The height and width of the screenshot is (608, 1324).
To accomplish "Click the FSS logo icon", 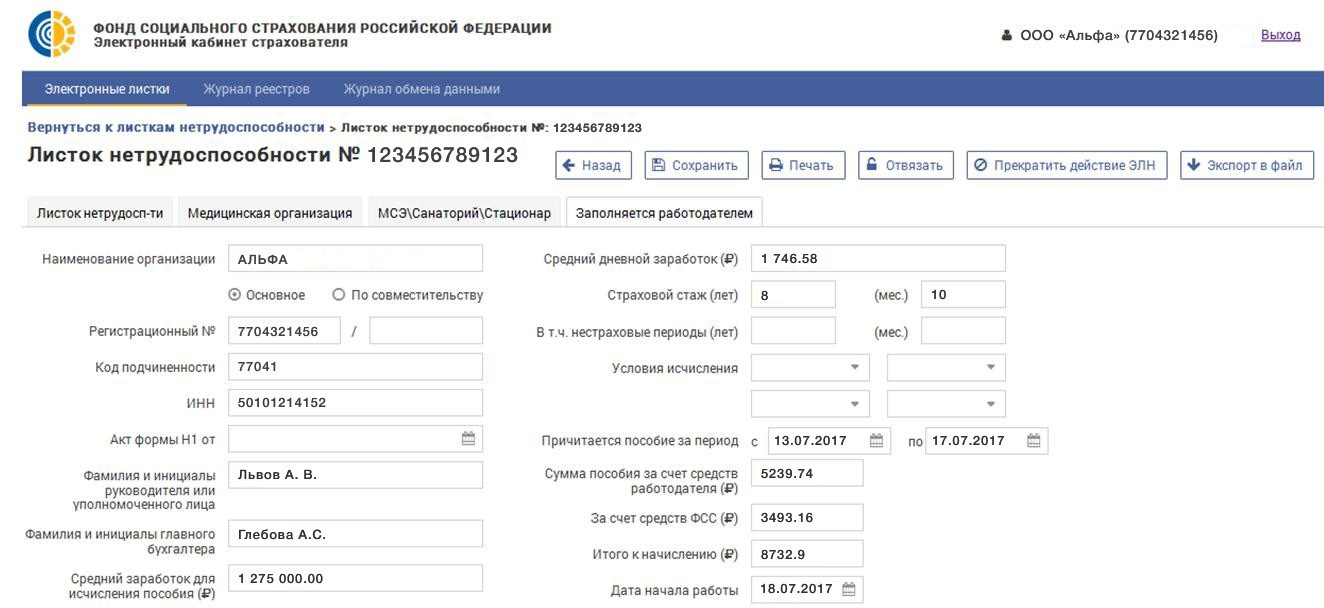I will coord(52,35).
